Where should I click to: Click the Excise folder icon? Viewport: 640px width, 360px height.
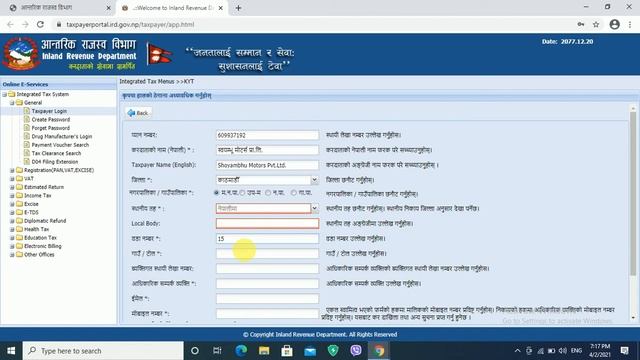coord(19,204)
